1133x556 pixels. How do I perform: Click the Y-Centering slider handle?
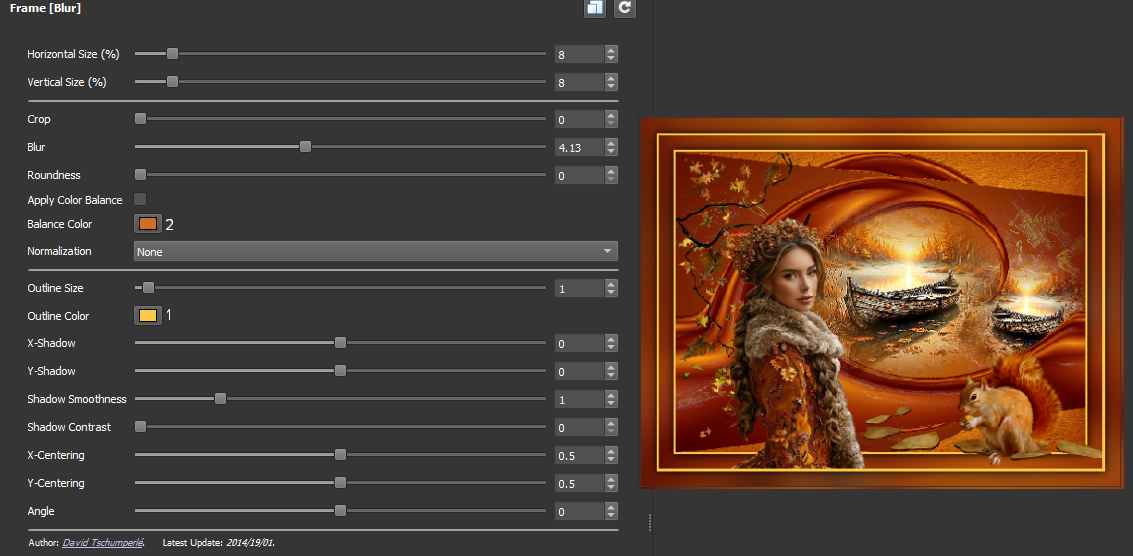340,482
